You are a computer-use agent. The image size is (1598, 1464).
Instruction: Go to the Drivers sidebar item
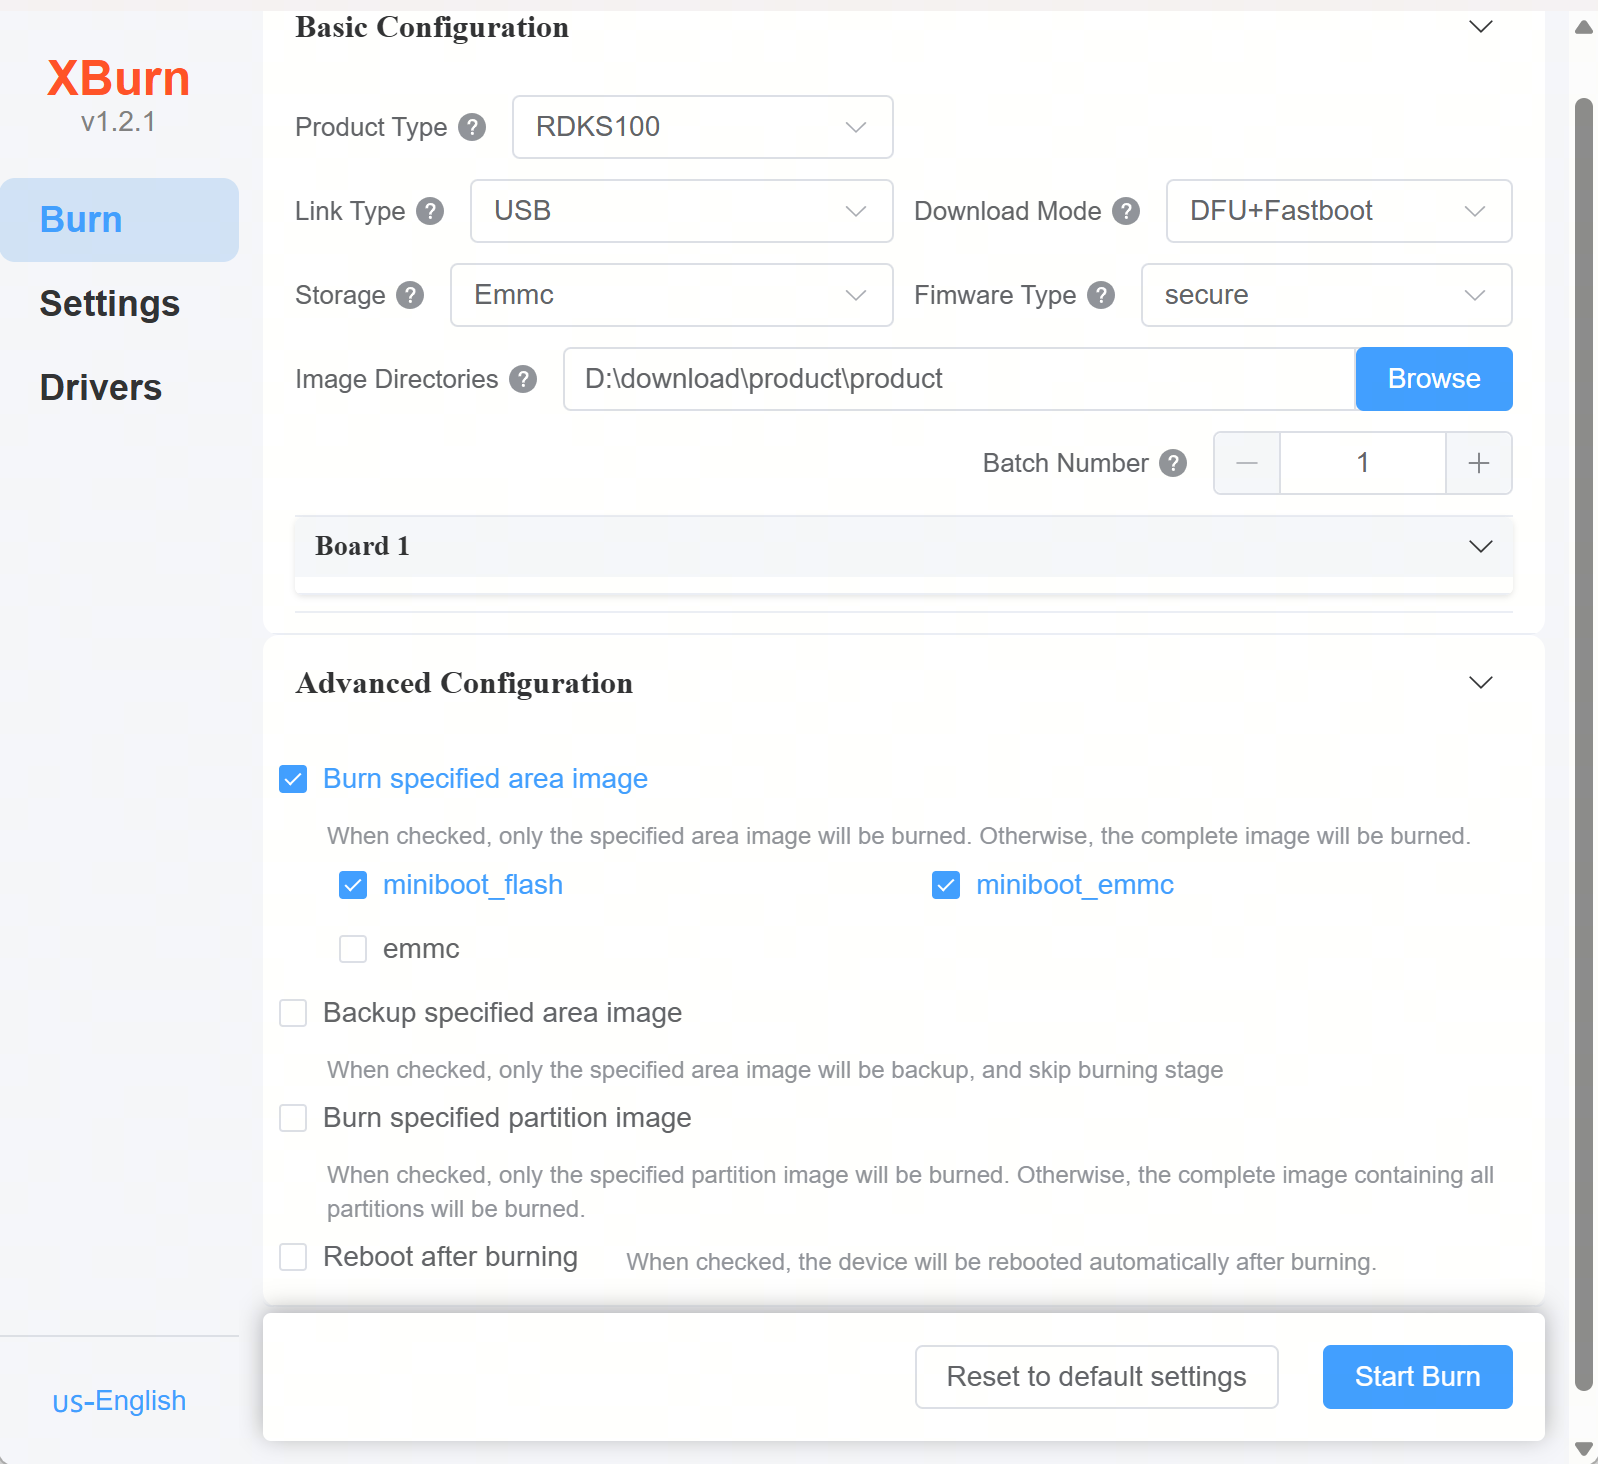(101, 388)
